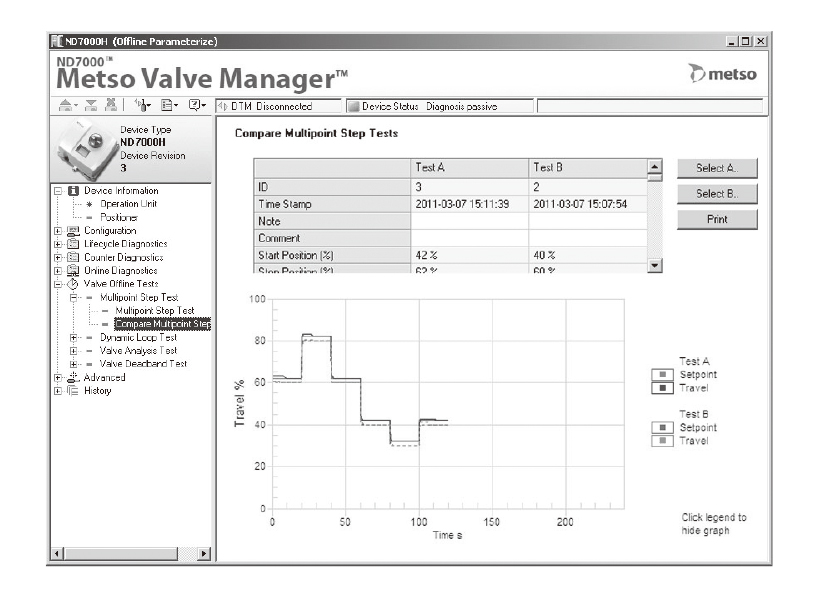The height and width of the screenshot is (600, 820).
Task: Expand the History tree node
Action: 58,391
